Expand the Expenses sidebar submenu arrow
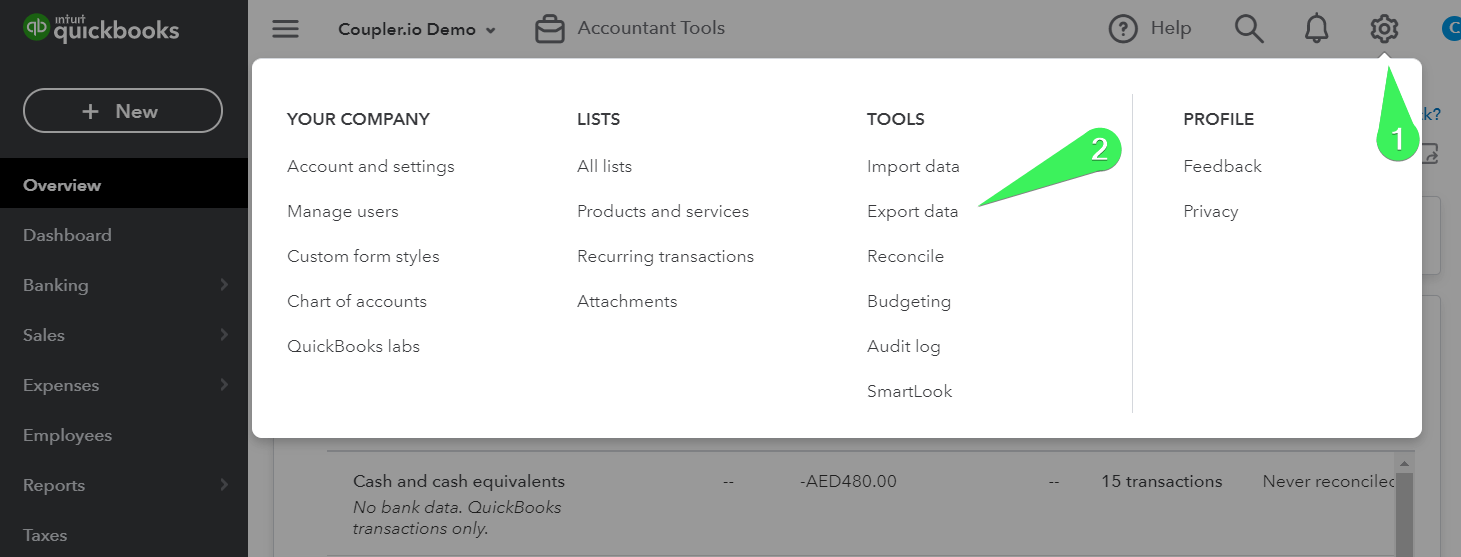 tap(224, 385)
